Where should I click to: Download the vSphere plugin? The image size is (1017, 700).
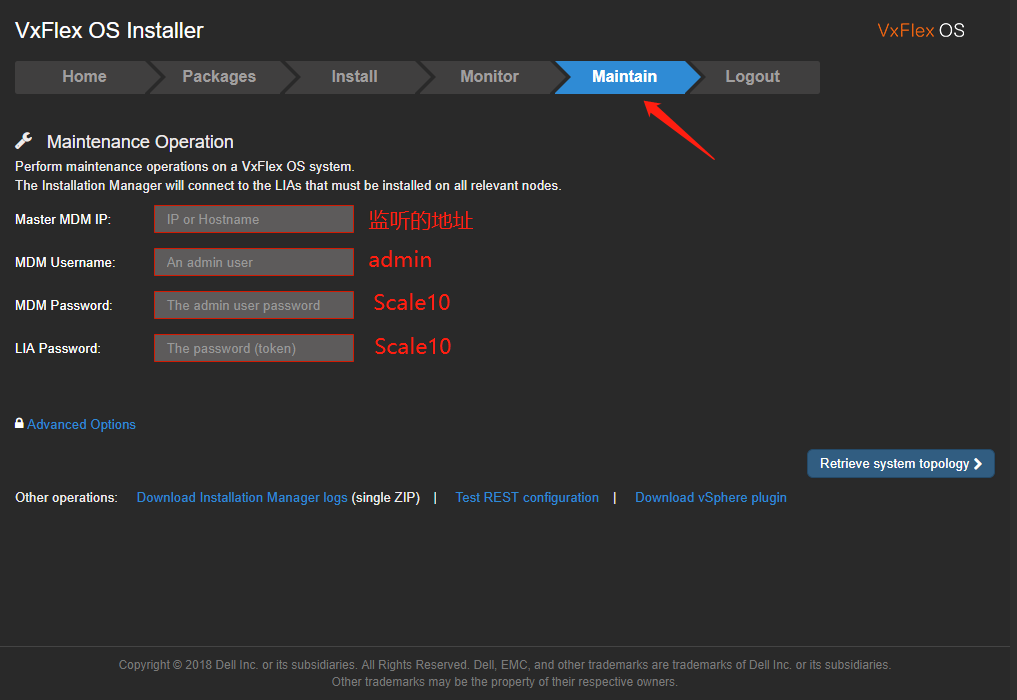pyautogui.click(x=711, y=498)
